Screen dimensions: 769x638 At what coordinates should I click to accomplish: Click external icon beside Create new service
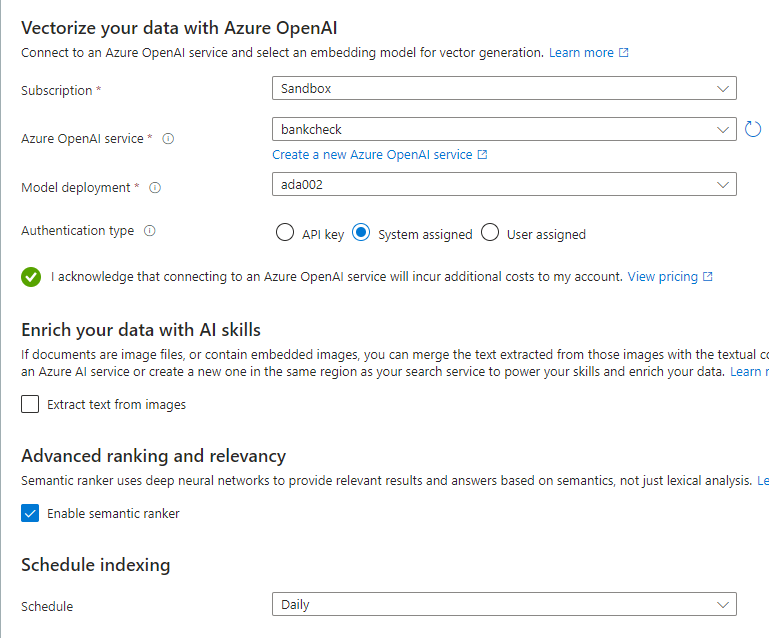click(483, 154)
